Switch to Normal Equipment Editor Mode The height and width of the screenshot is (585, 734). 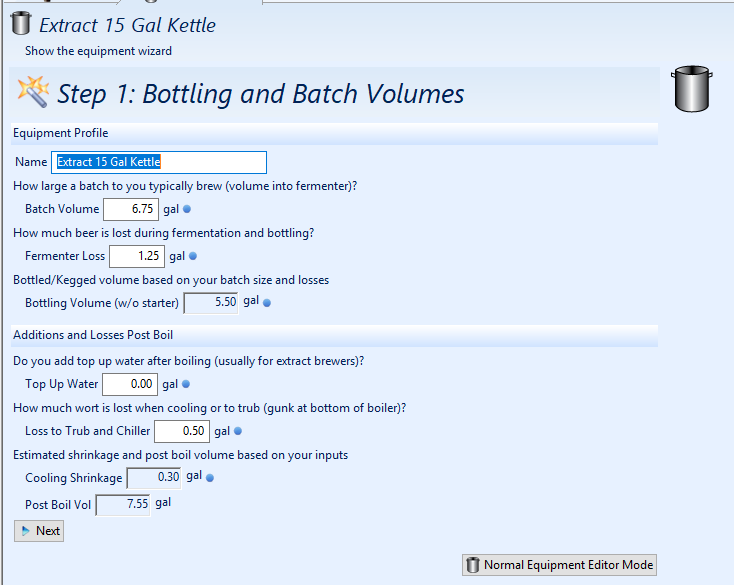tap(559, 565)
